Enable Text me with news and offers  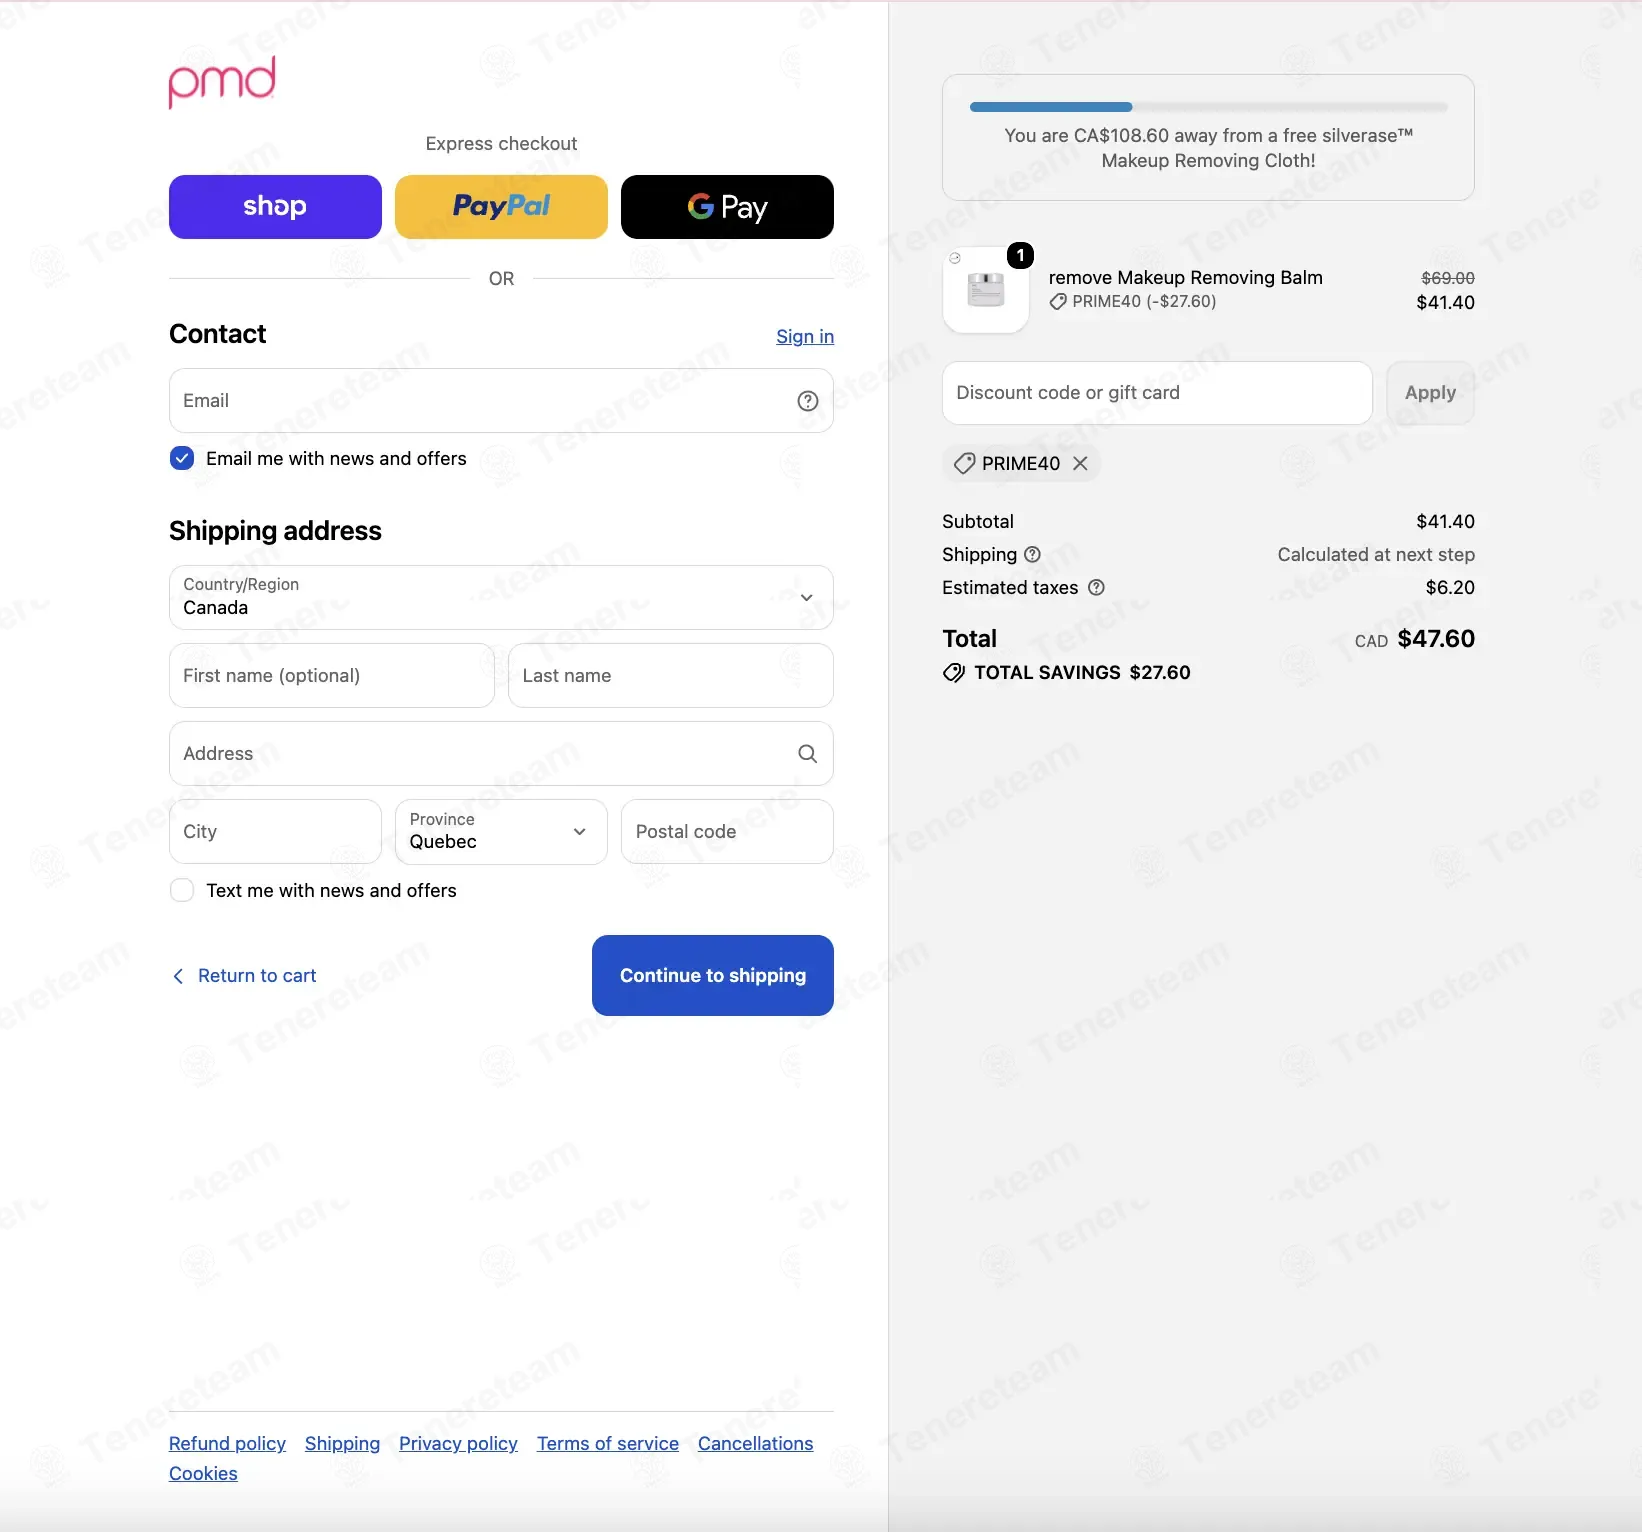click(182, 890)
